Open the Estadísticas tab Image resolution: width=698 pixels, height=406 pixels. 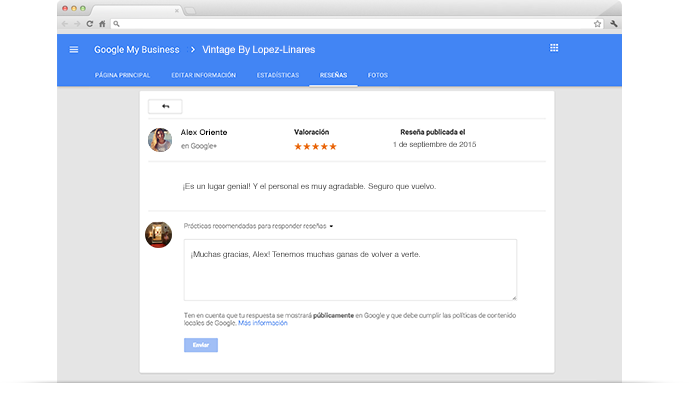[278, 75]
